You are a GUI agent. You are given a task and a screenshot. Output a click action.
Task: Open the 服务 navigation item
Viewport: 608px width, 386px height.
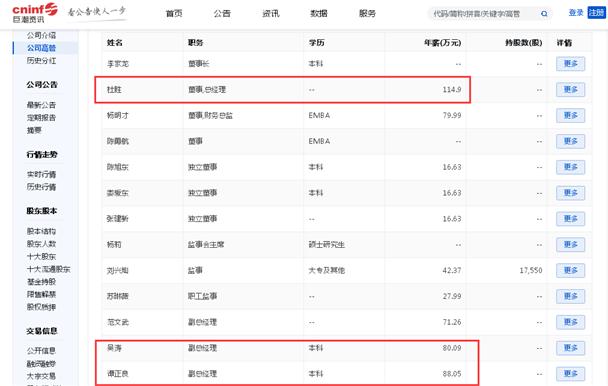(x=367, y=13)
